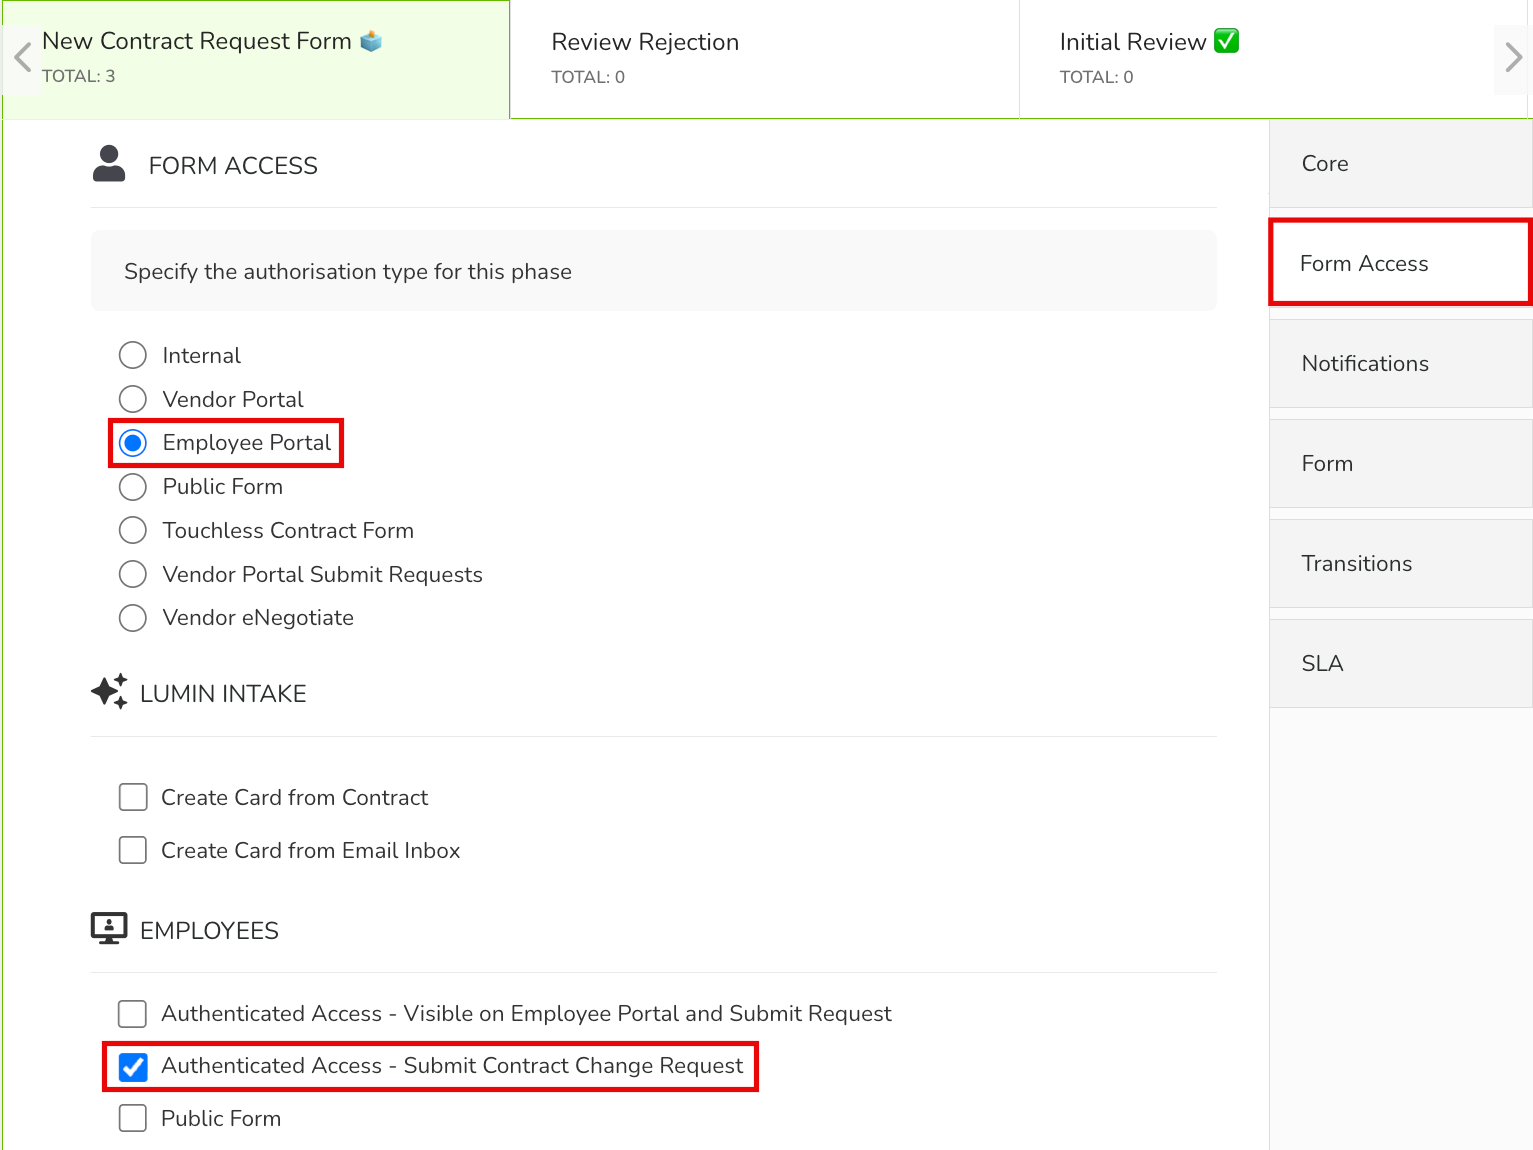Click the EMPLOYEES section heading text
Screen dimensions: 1533x1150
tap(209, 931)
